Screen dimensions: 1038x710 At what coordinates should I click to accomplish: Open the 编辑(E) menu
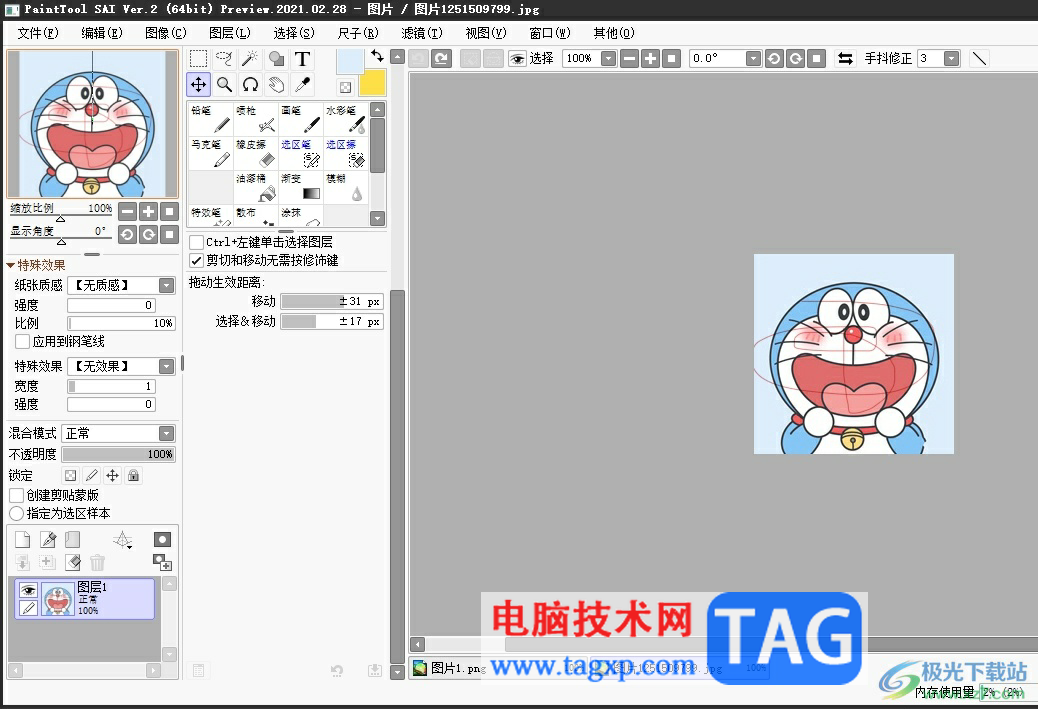[x=102, y=33]
